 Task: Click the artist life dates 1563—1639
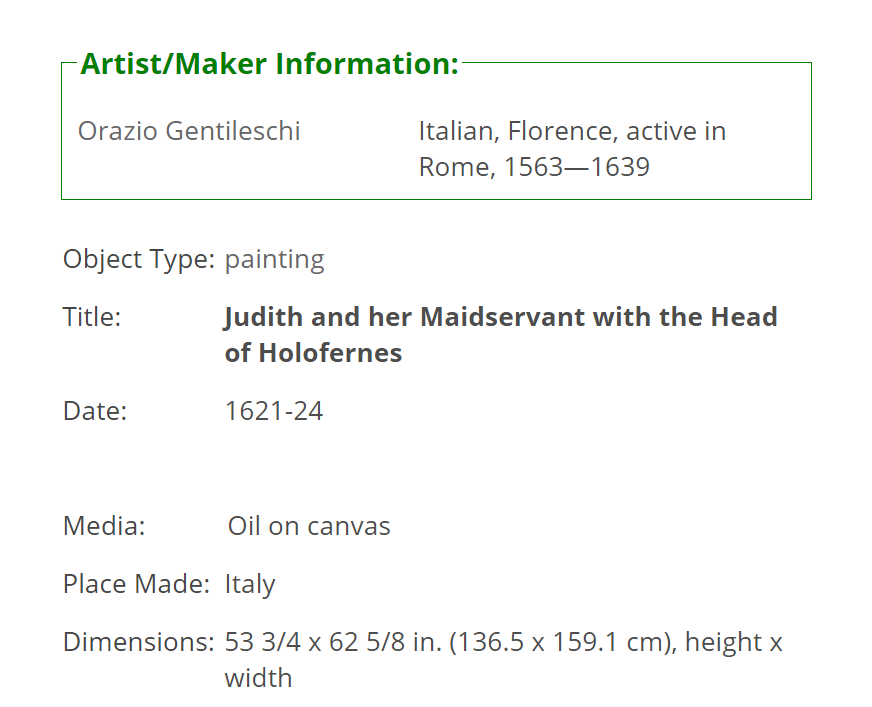pyautogui.click(x=577, y=167)
